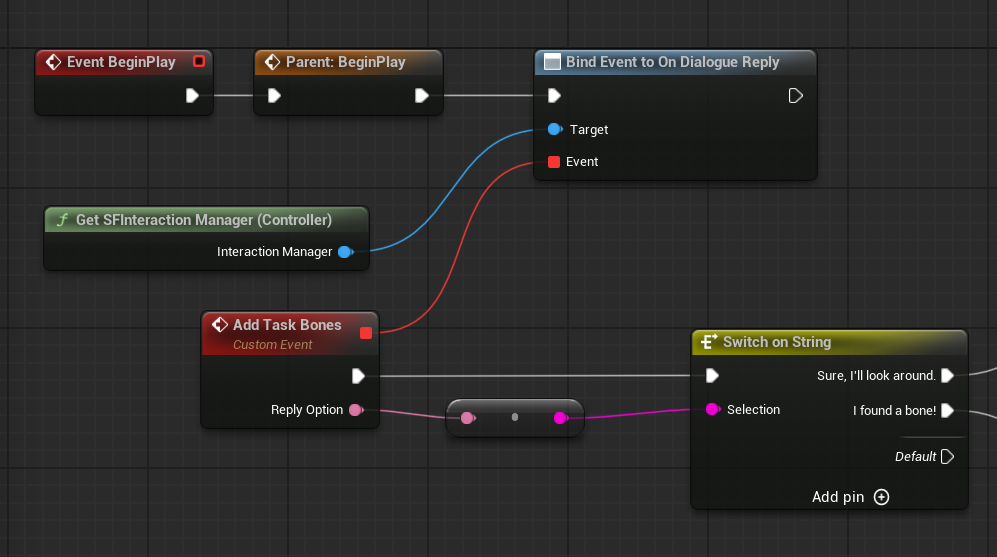Screen dimensions: 997x557
Task: Click the "I found a bone!" output pin
Action: pyautogui.click(x=947, y=410)
